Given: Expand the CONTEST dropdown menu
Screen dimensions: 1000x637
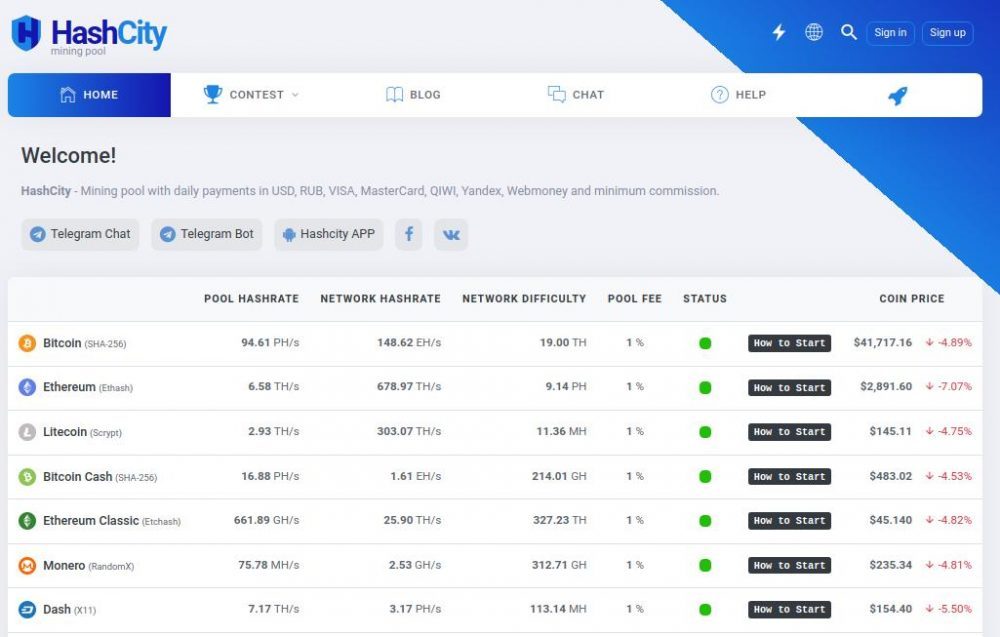Looking at the screenshot, I should point(256,94).
